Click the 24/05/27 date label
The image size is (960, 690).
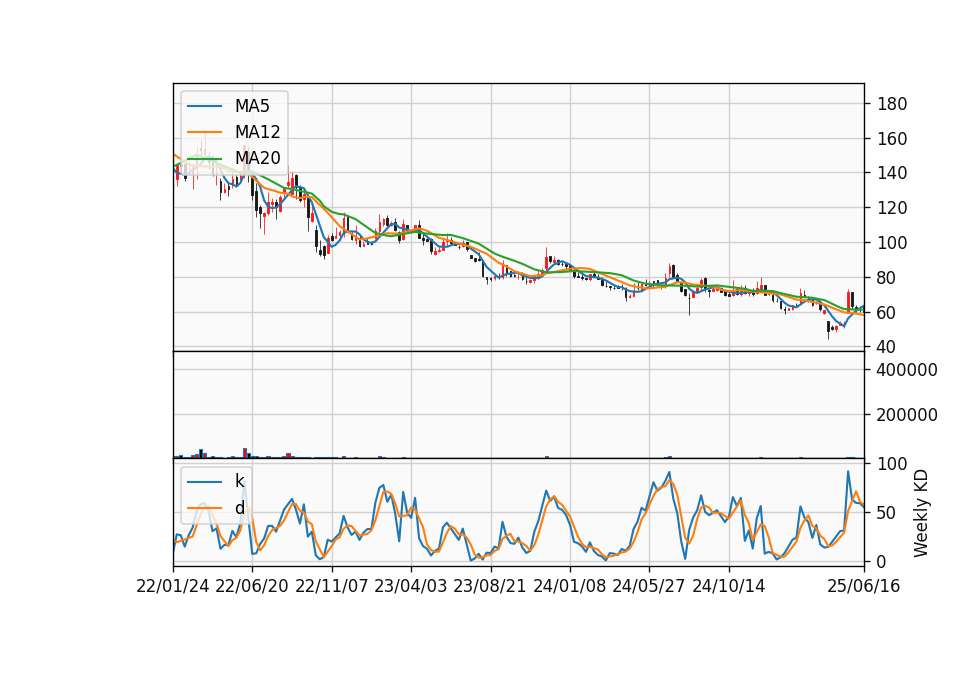click(x=649, y=586)
